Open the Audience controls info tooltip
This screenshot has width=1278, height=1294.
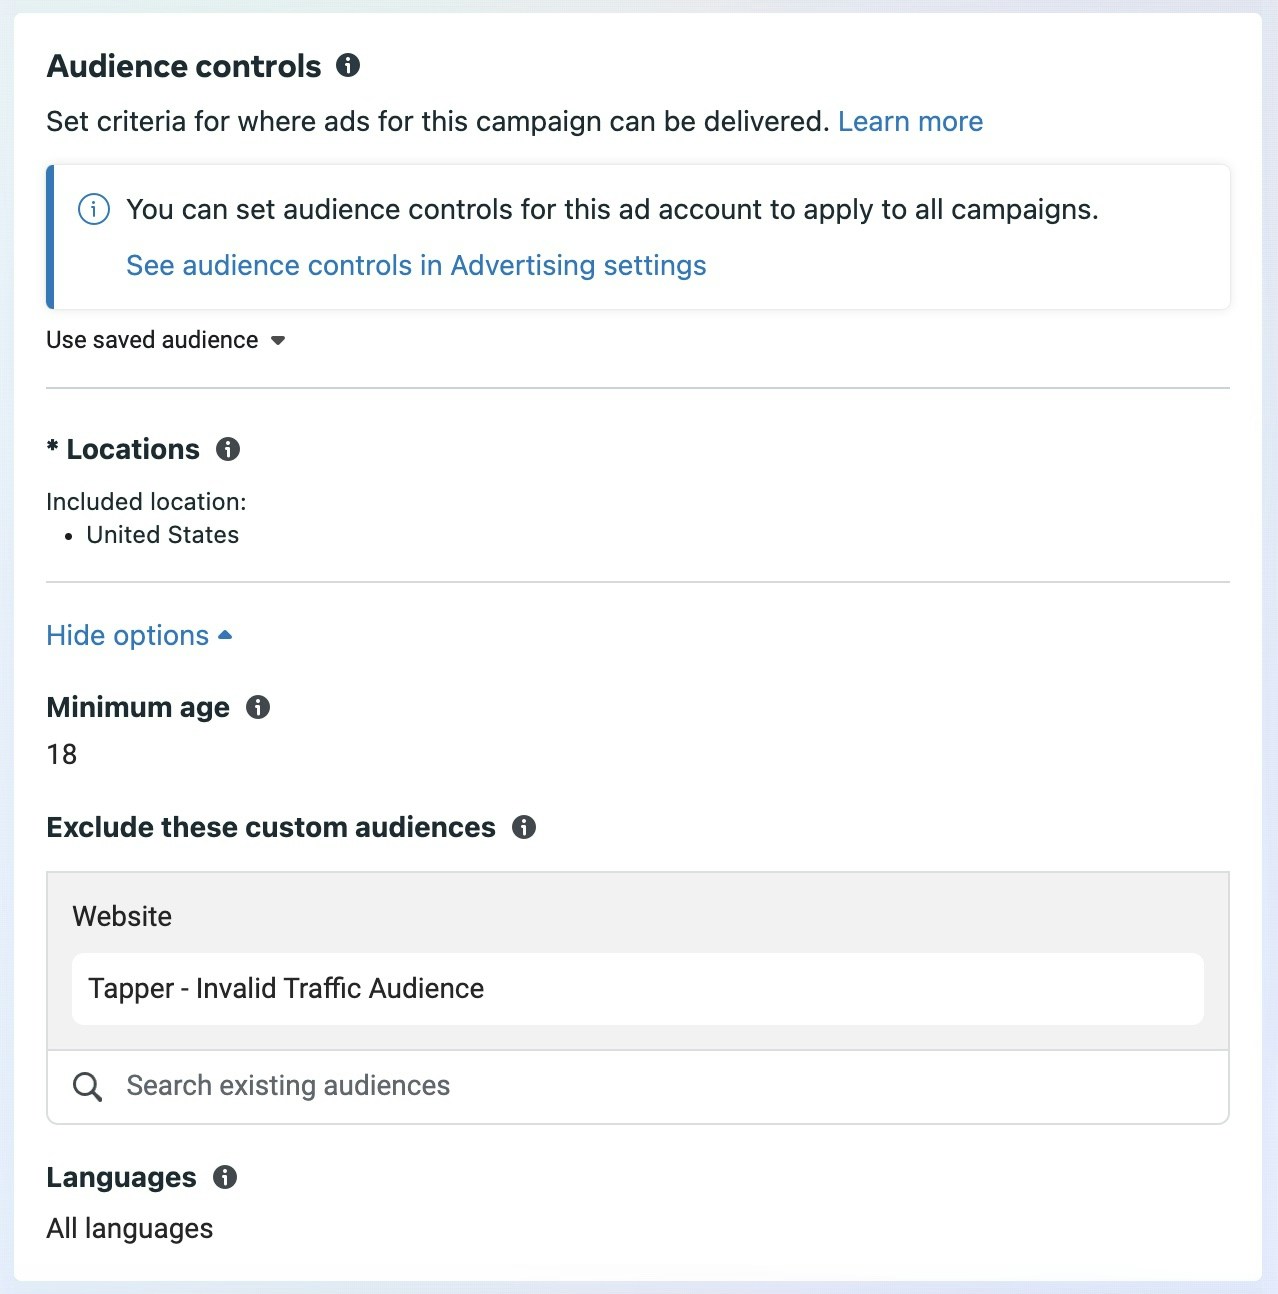(x=348, y=66)
